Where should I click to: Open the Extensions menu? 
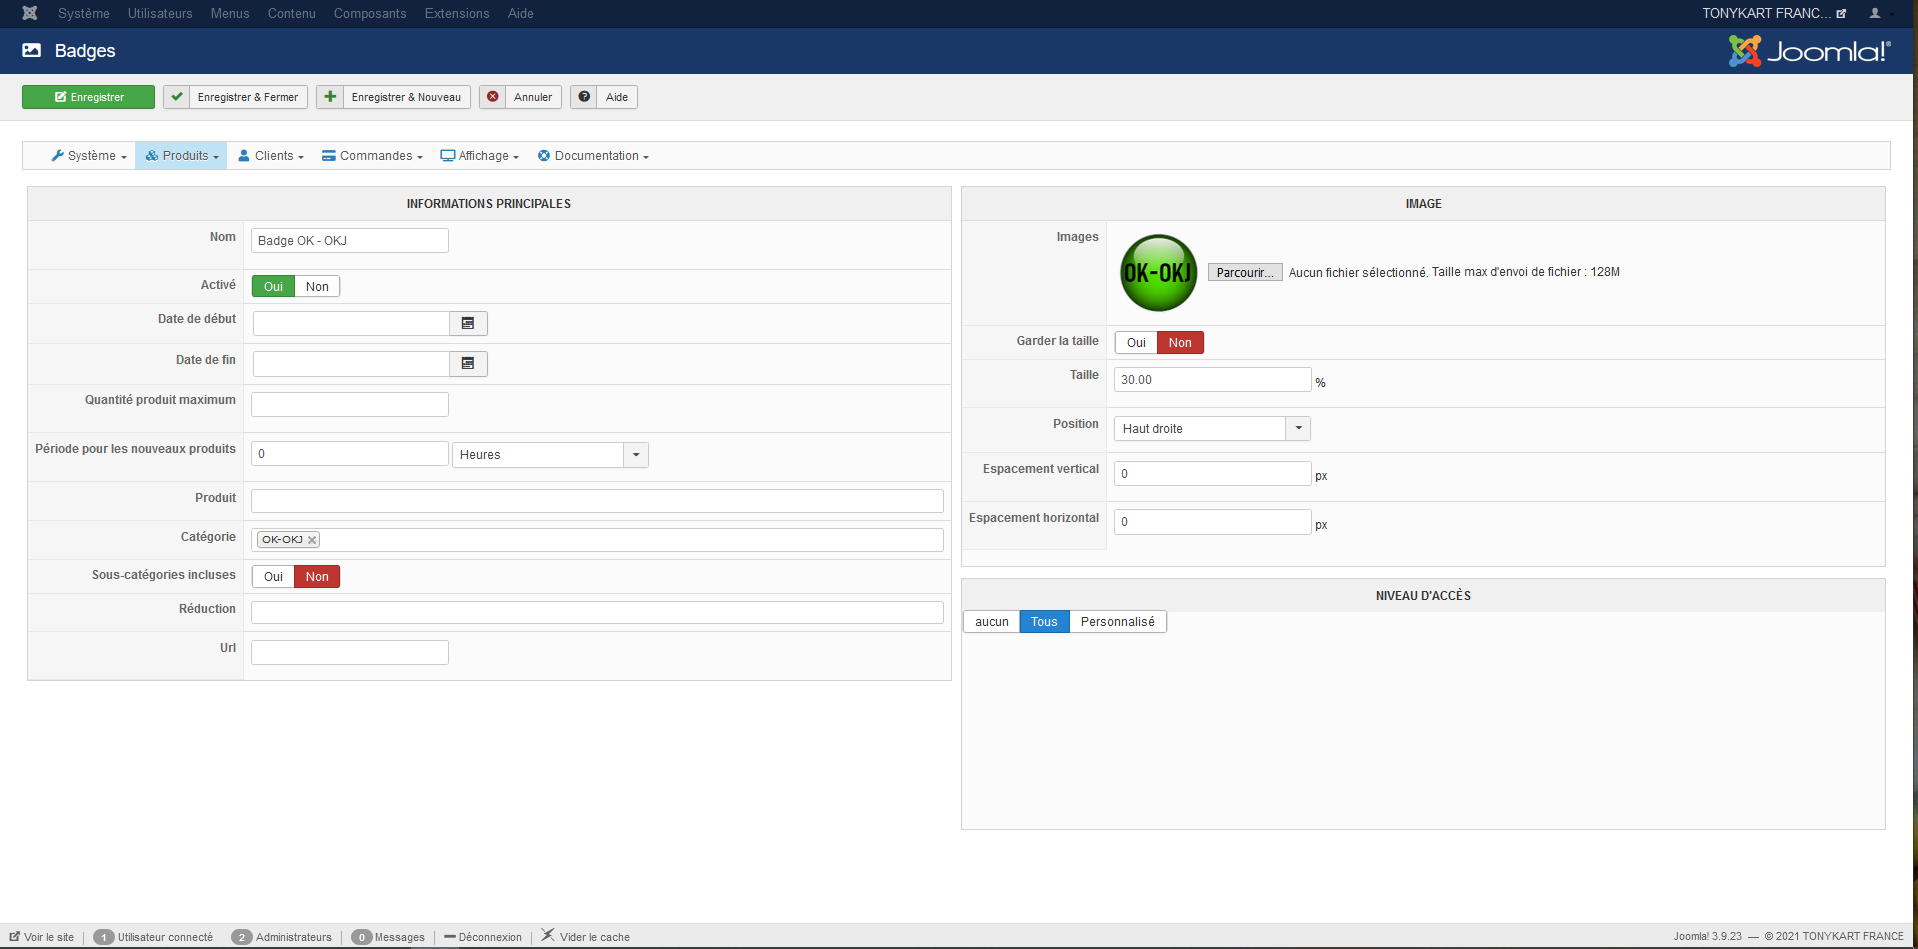tap(457, 13)
